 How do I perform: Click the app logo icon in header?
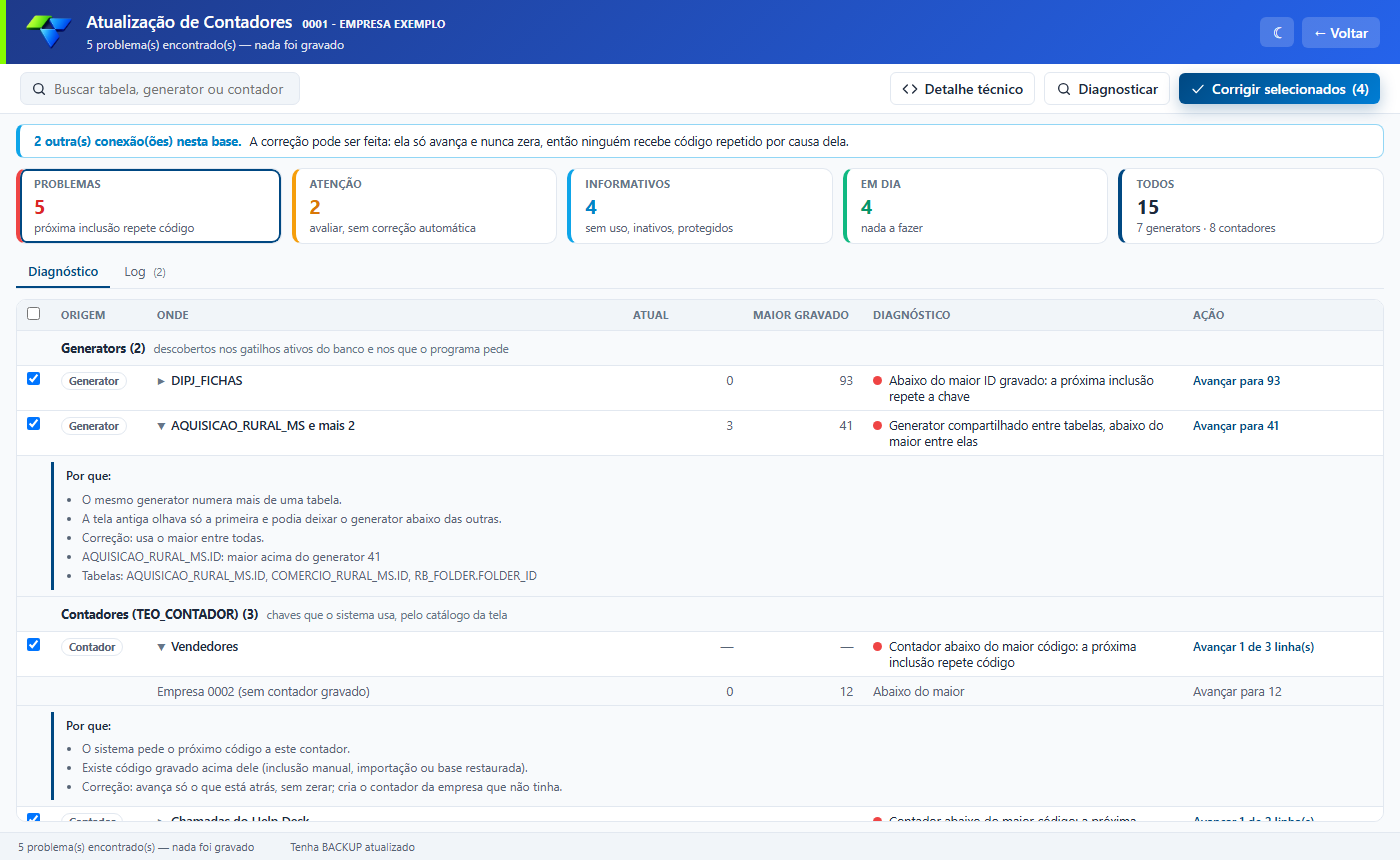pyautogui.click(x=49, y=32)
